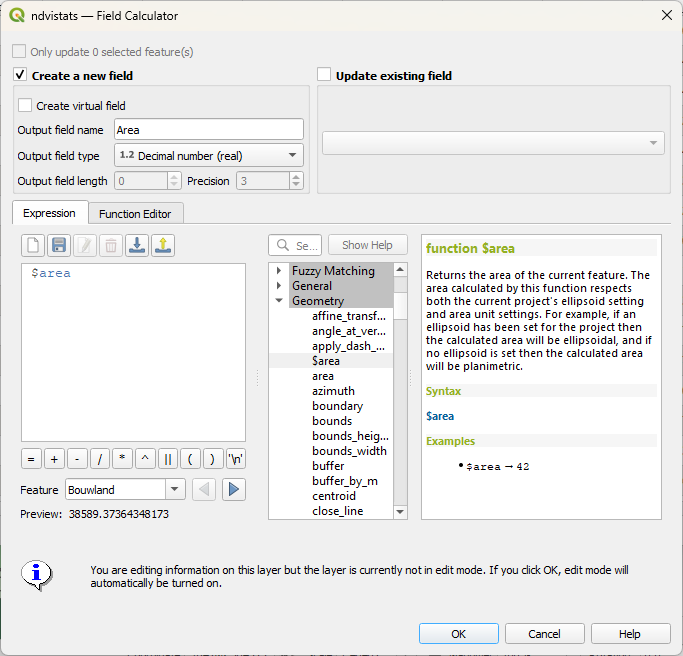The height and width of the screenshot is (656, 683).
Task: Expand the Fuzzy Matching function group
Action: [x=279, y=271]
